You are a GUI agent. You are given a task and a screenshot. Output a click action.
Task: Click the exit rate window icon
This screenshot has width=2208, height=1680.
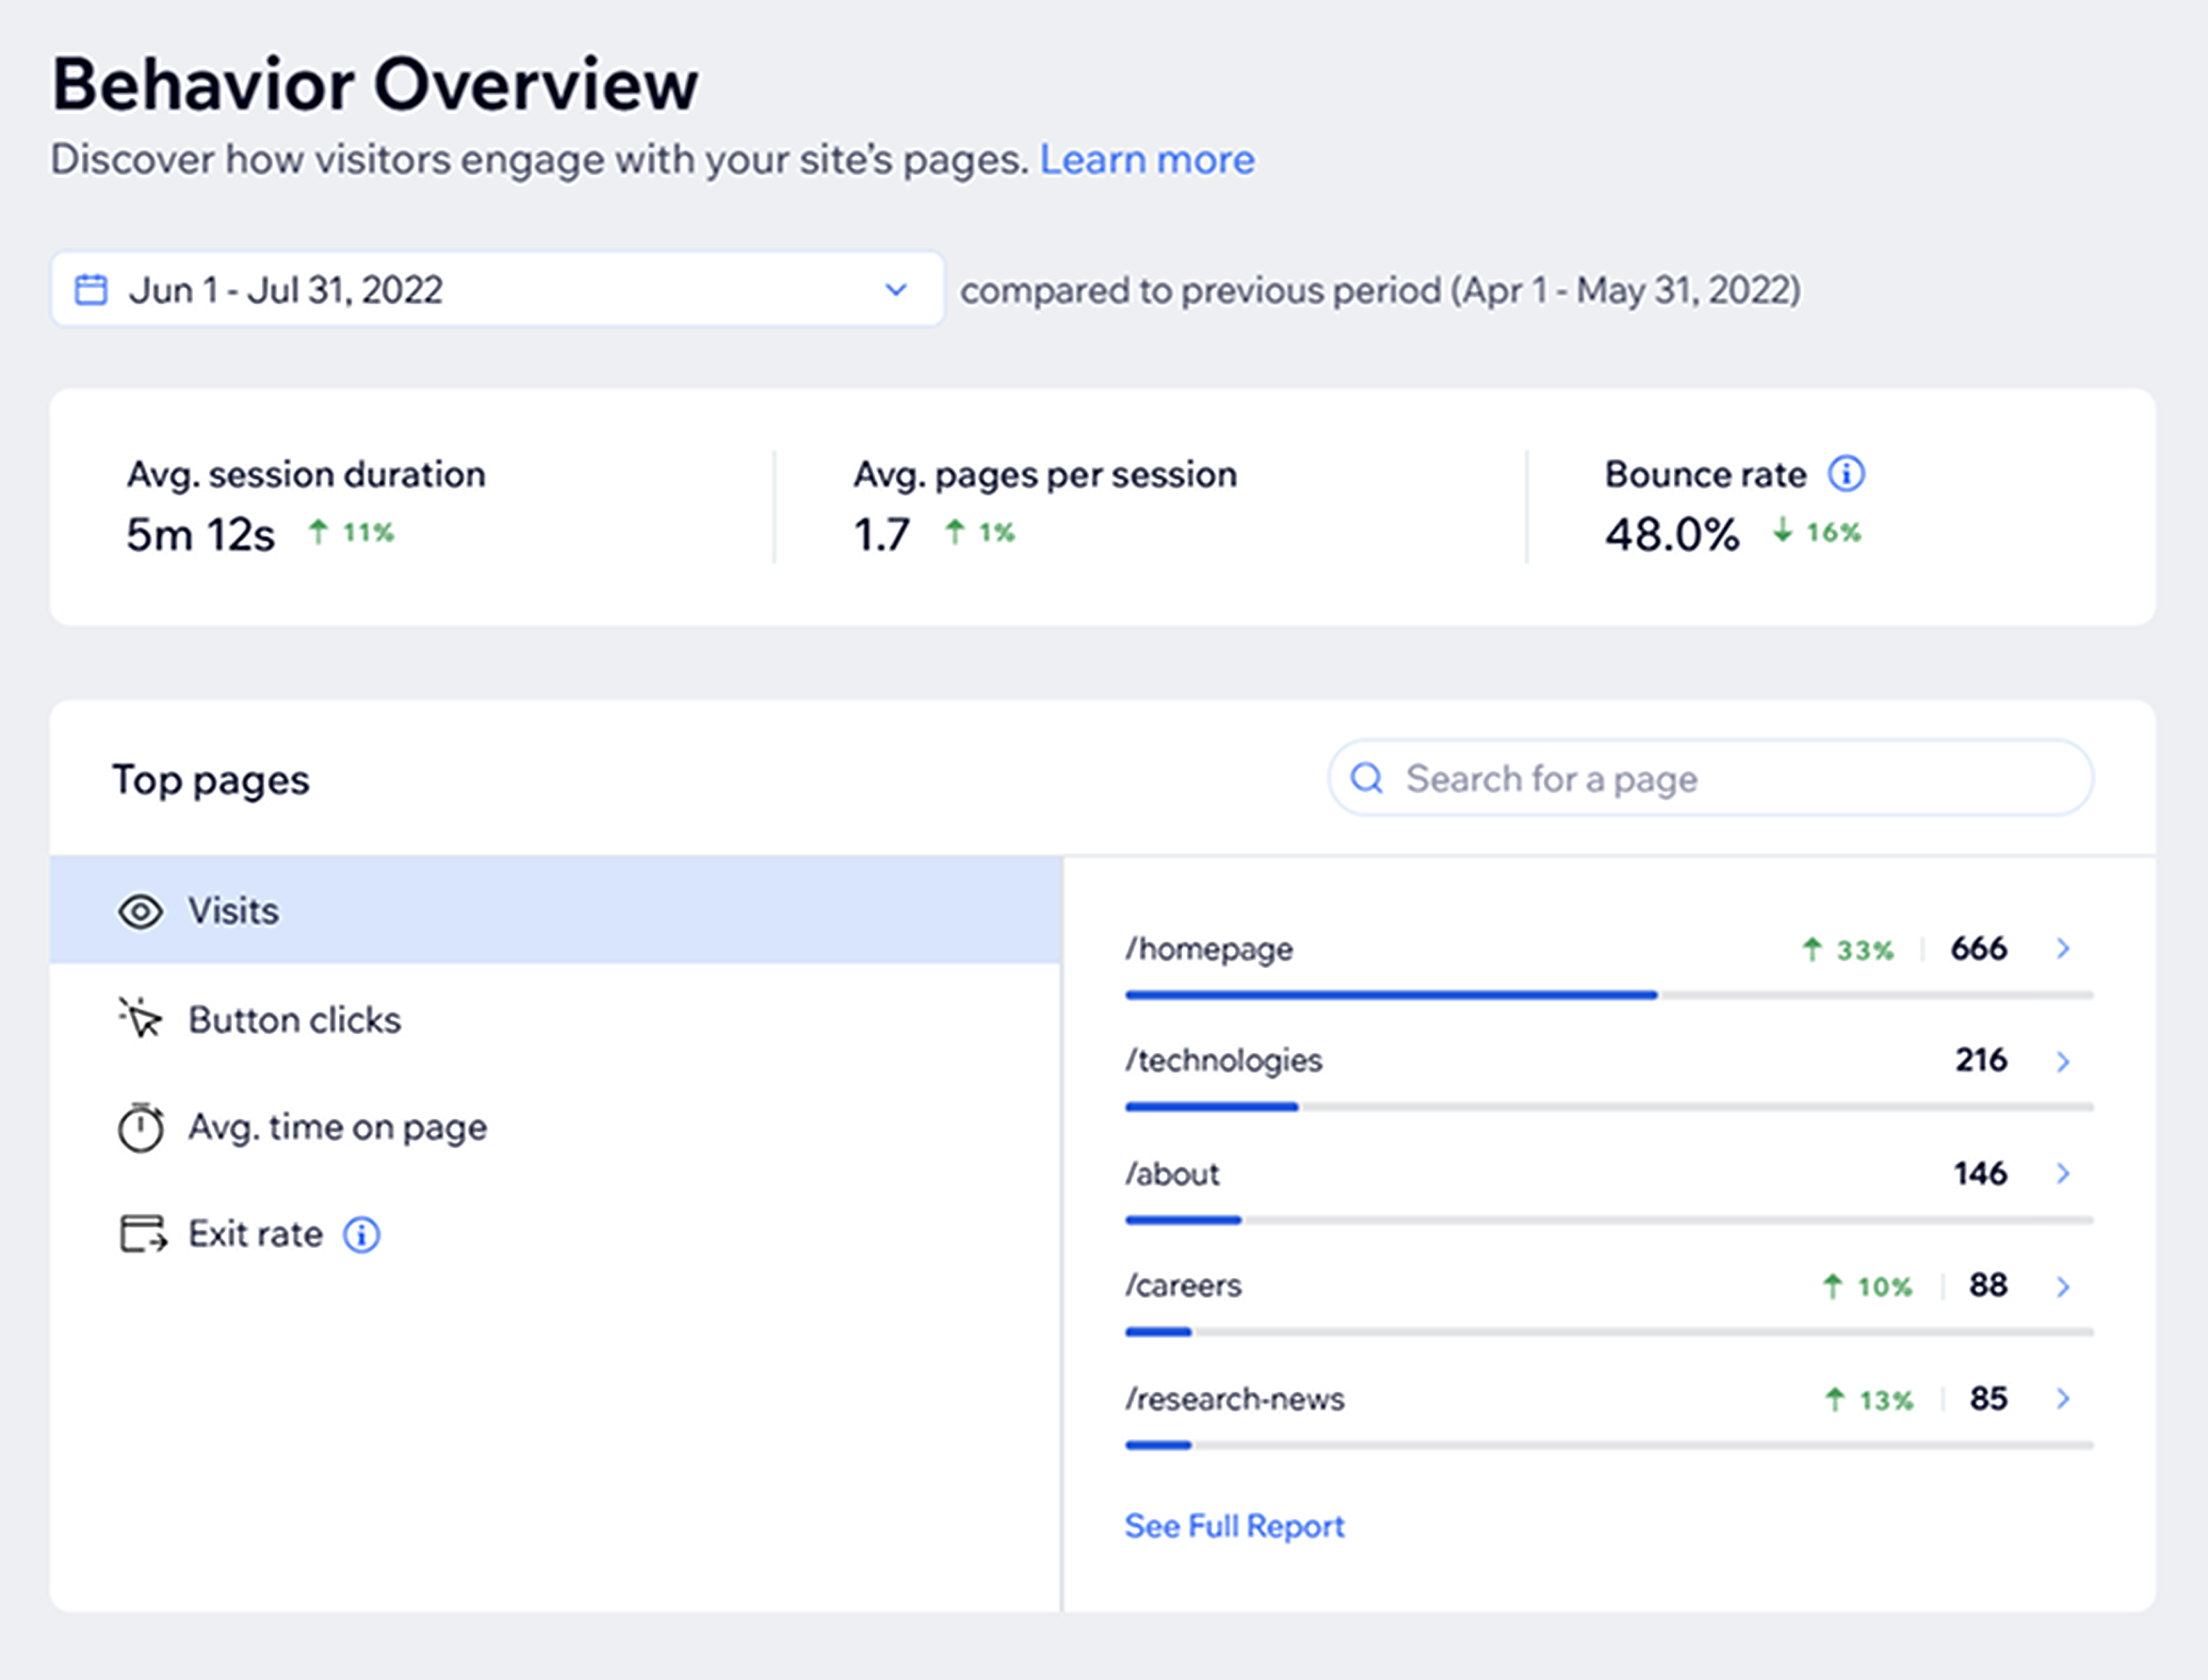pyautogui.click(x=142, y=1235)
